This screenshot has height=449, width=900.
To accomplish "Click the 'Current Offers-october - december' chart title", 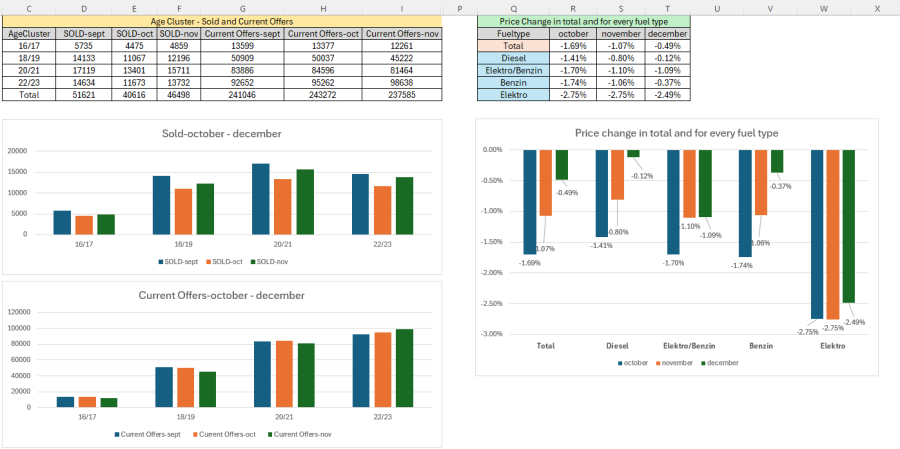I will (x=221, y=295).
